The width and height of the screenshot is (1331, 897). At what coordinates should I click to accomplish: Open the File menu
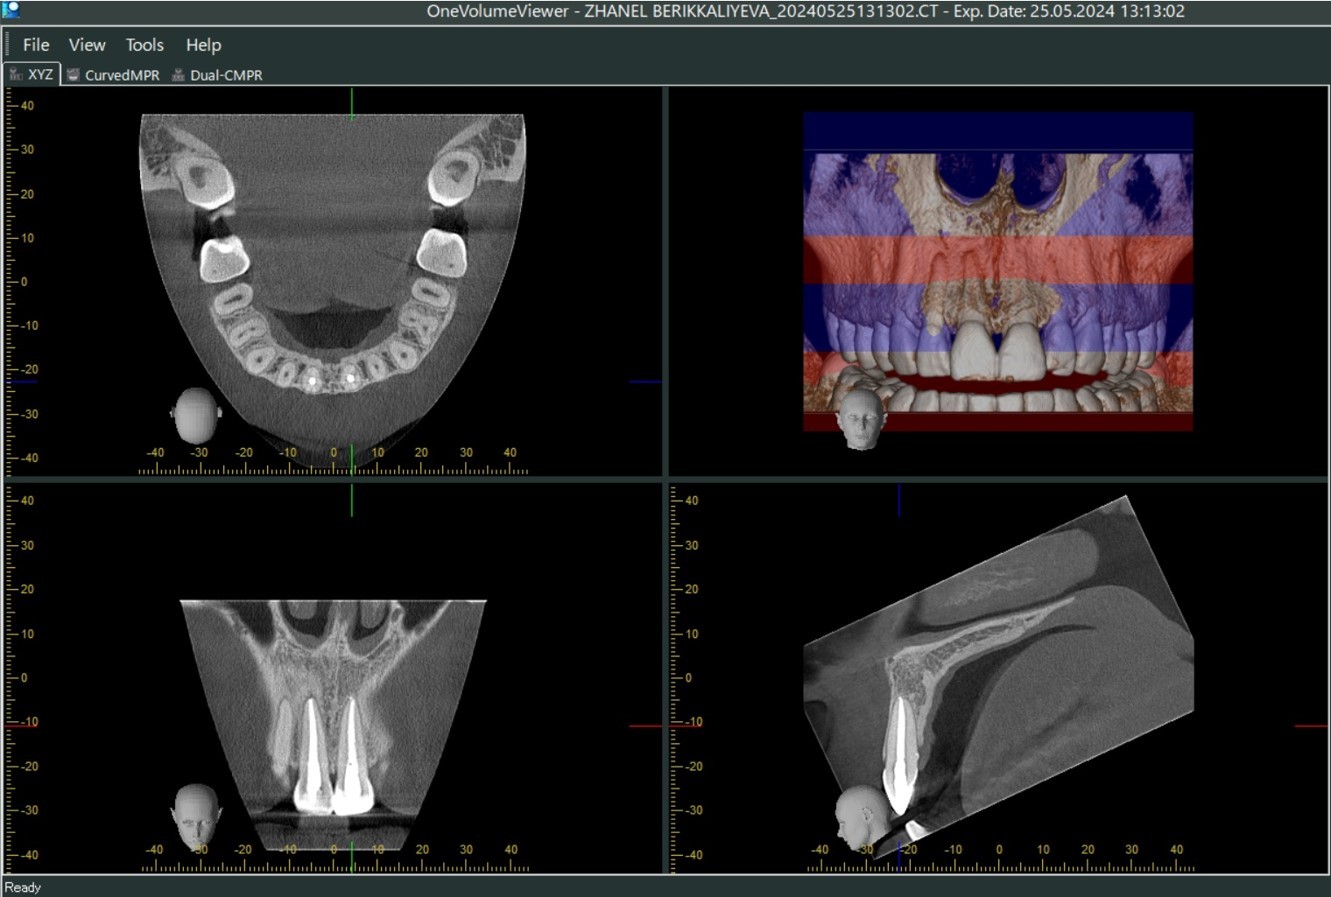[x=36, y=45]
